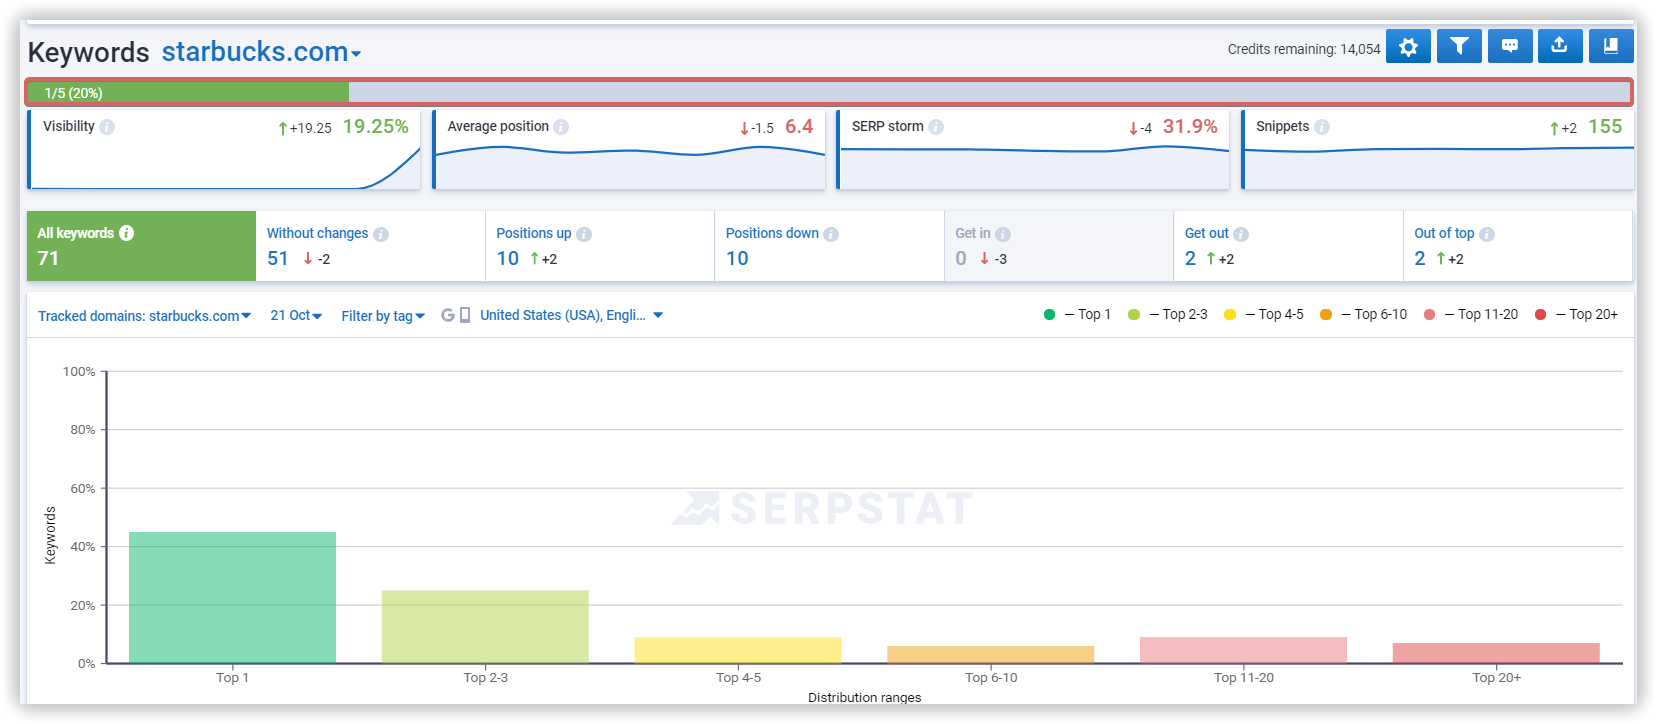Open the Out of top tab
1657x724 pixels.
click(1518, 246)
